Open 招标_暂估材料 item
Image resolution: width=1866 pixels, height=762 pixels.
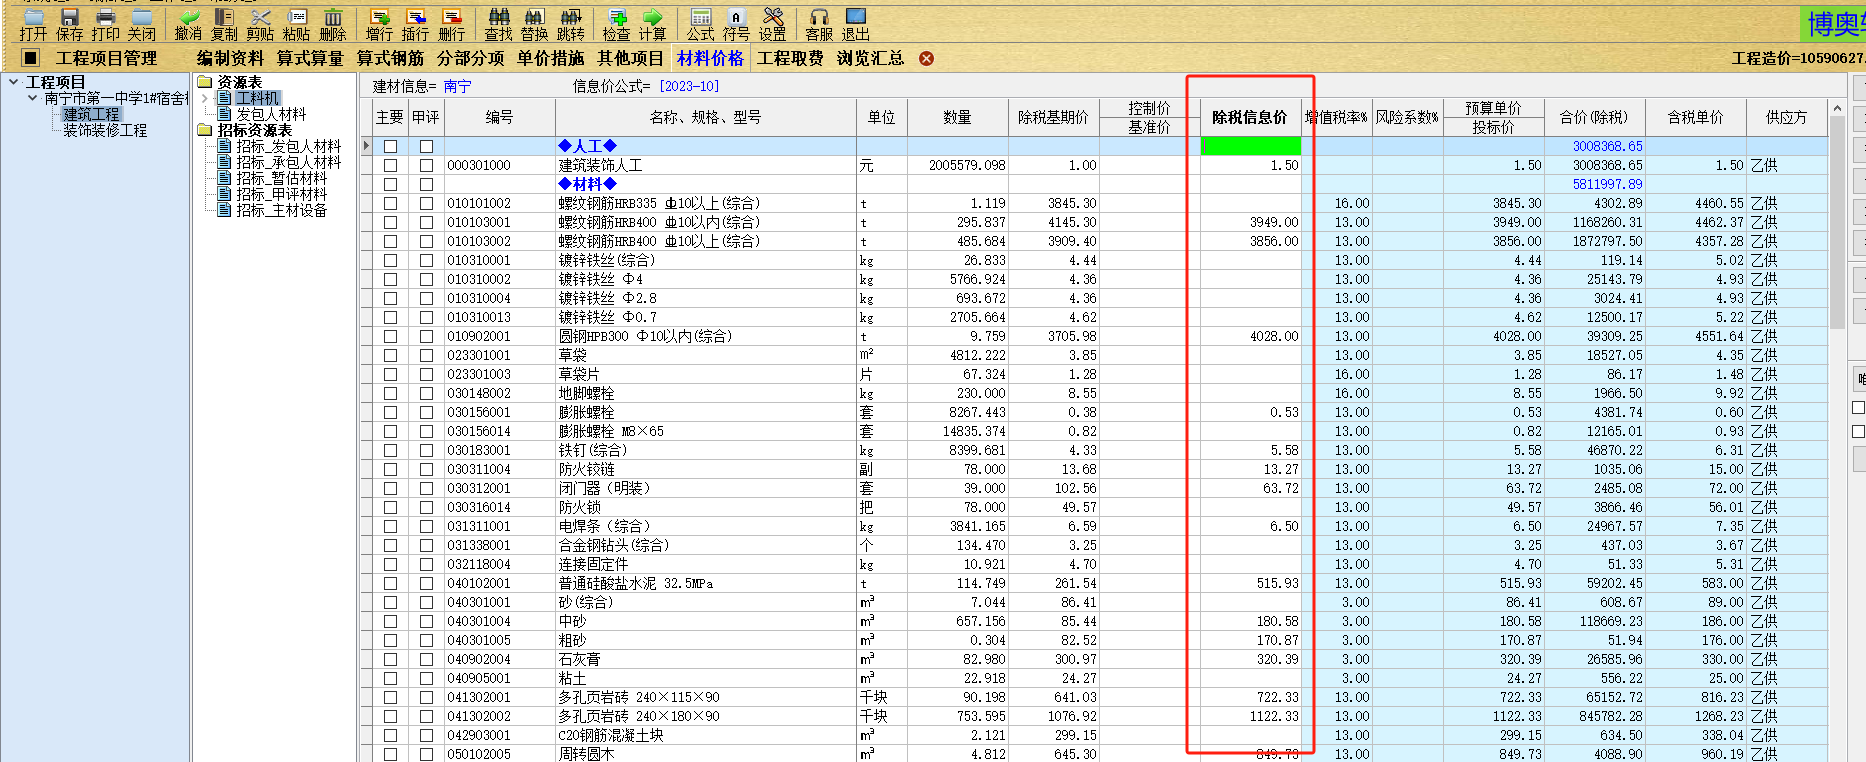pyautogui.click(x=281, y=178)
